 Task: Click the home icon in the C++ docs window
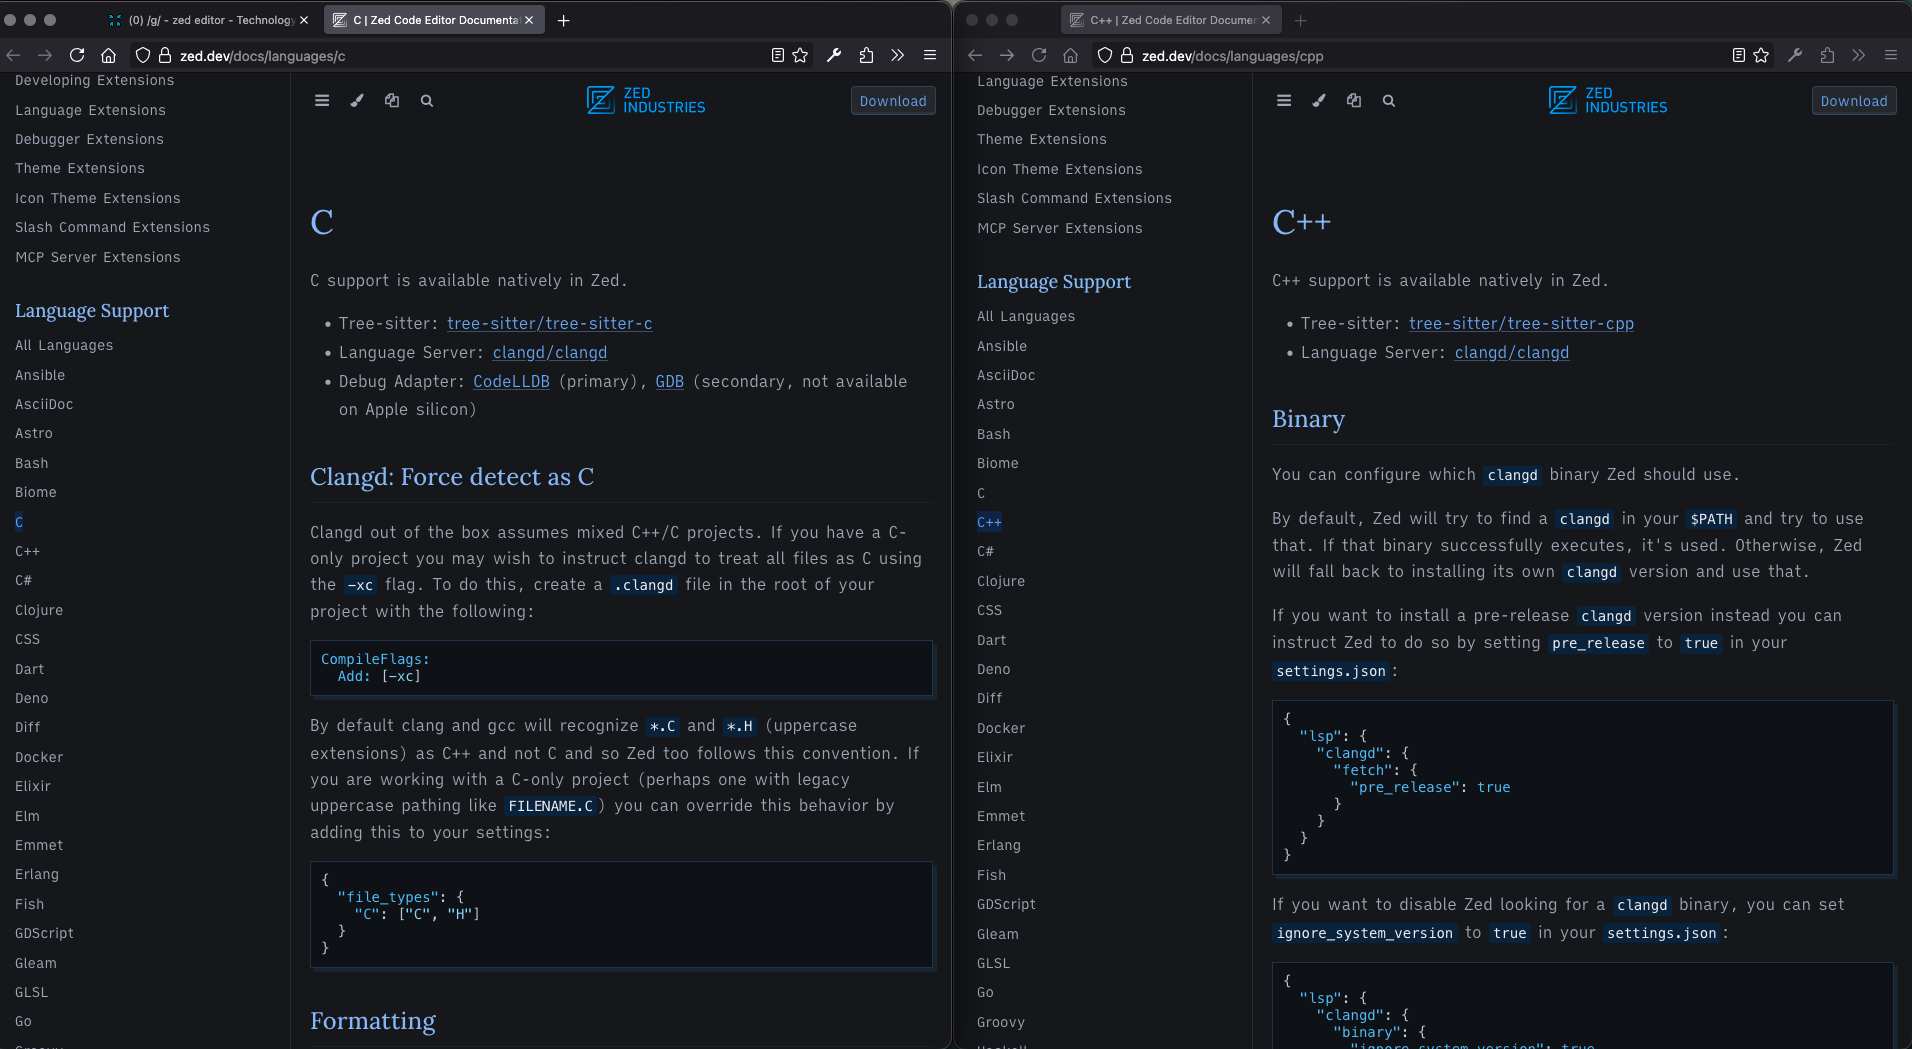pyautogui.click(x=1071, y=56)
